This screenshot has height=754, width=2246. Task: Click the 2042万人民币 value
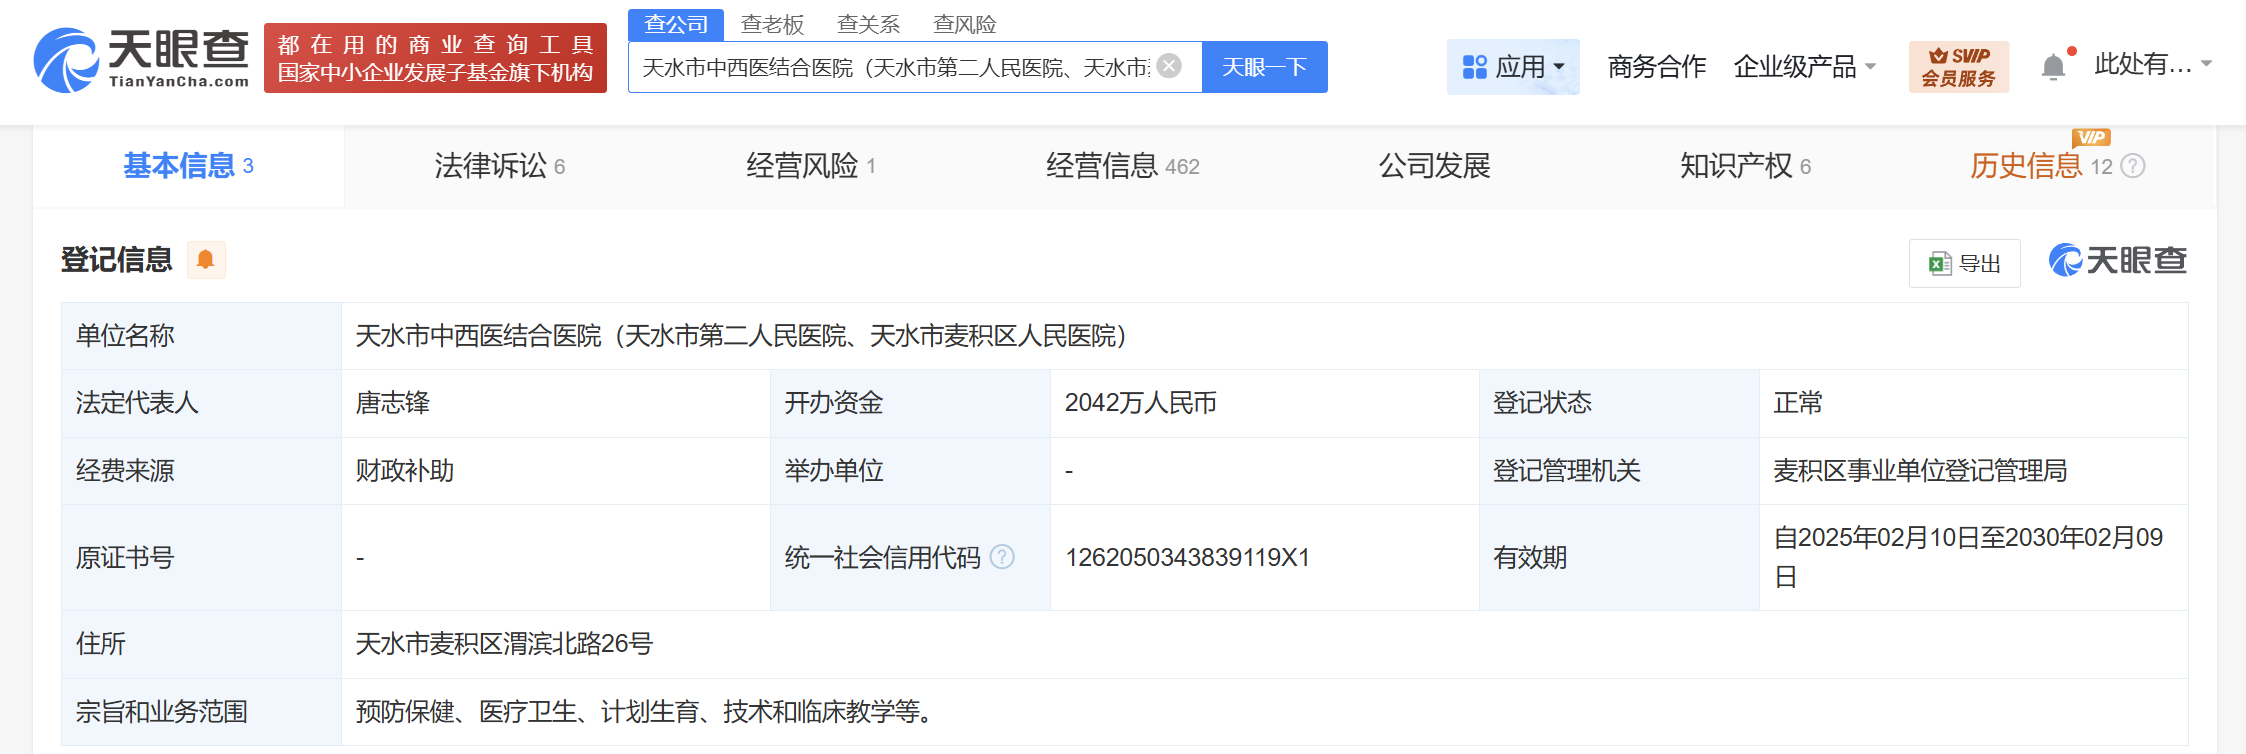pyautogui.click(x=1140, y=403)
